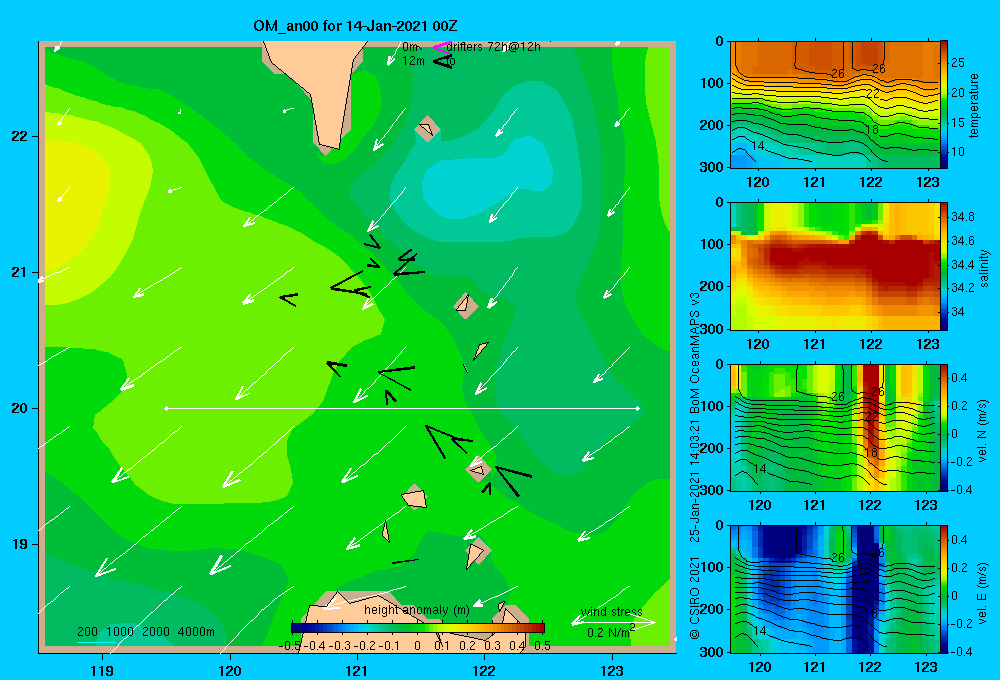Click latitude label 20 on main map

(x=19, y=408)
